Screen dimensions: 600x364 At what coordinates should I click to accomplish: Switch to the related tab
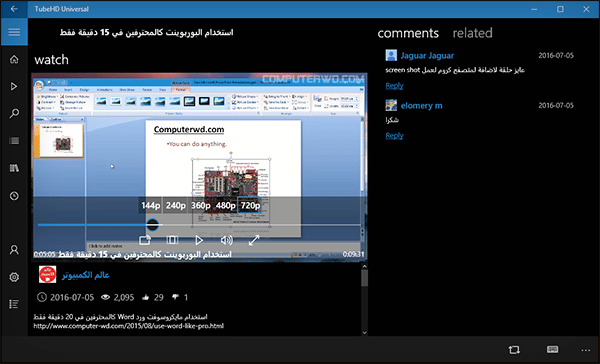pyautogui.click(x=473, y=33)
